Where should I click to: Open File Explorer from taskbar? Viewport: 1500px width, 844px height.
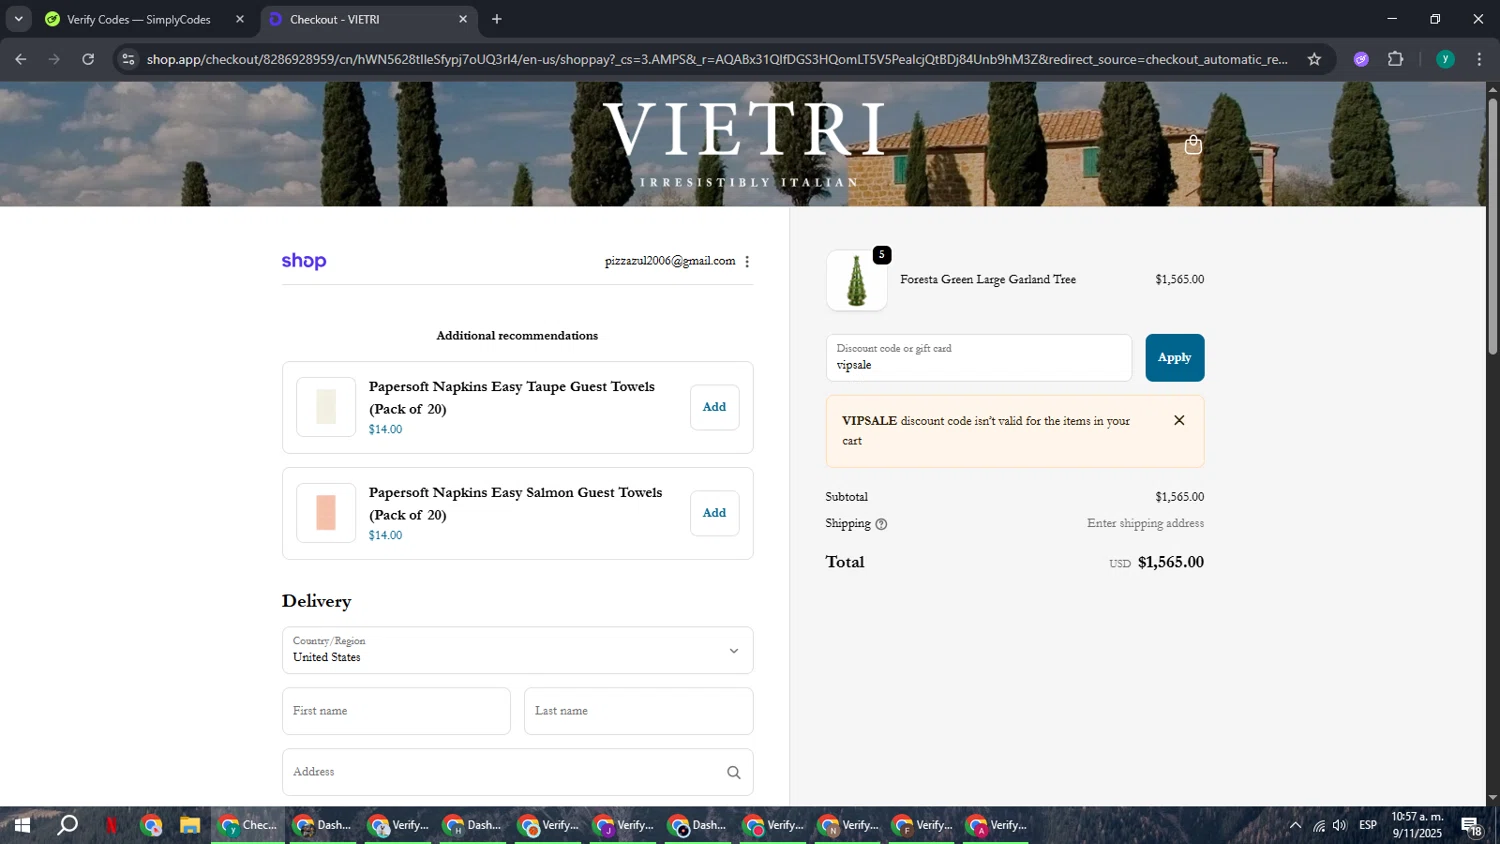coord(190,825)
